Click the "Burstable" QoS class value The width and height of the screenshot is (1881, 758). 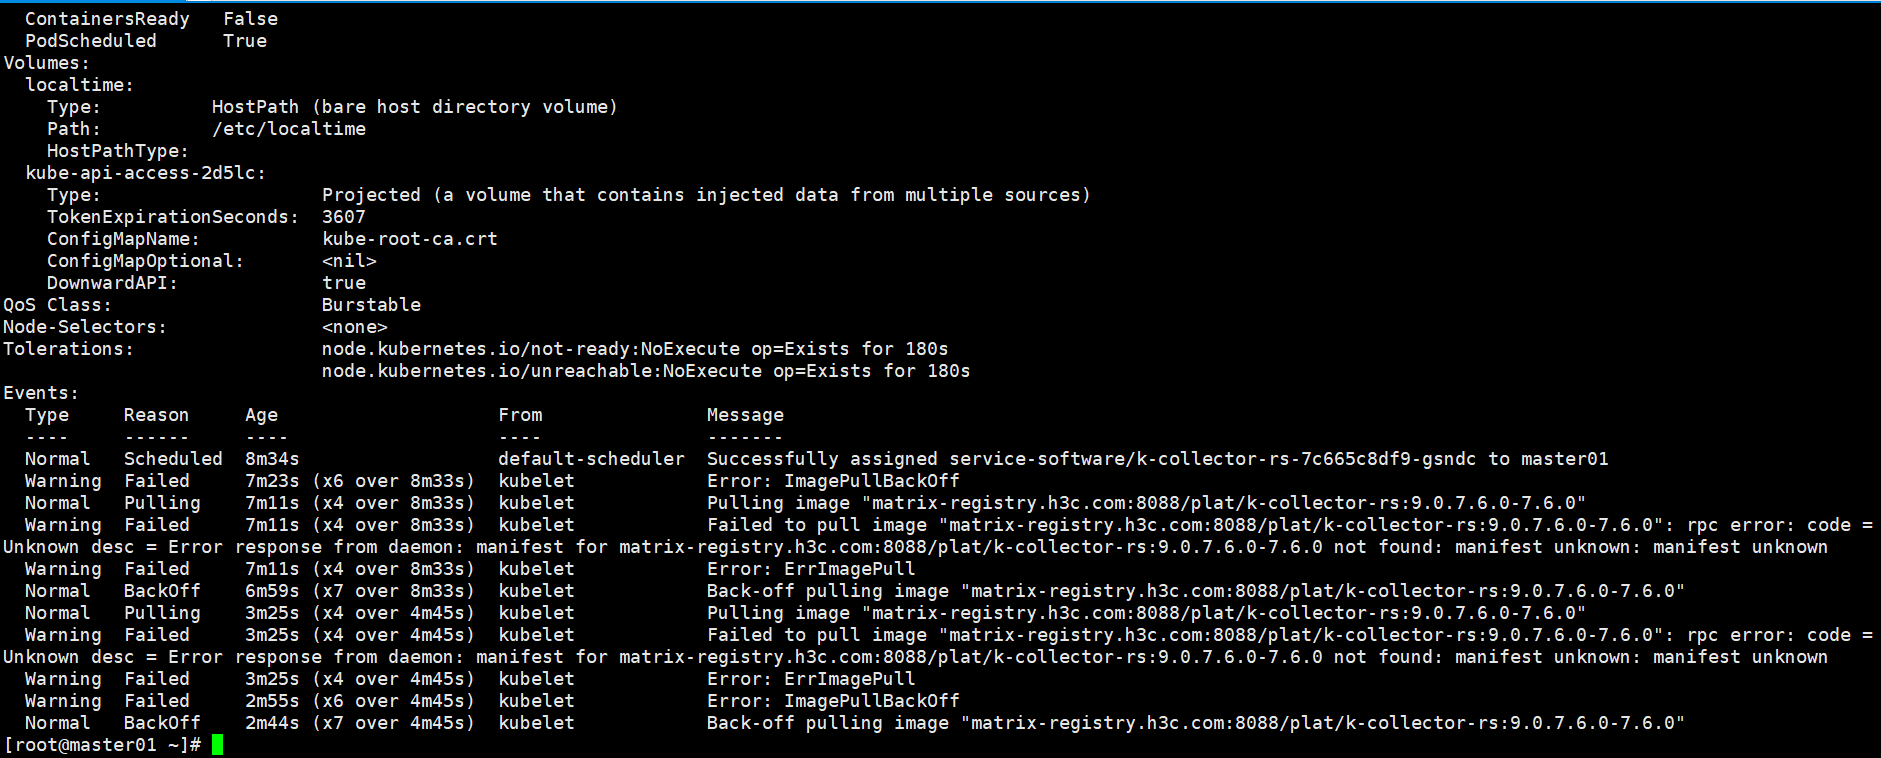point(371,305)
